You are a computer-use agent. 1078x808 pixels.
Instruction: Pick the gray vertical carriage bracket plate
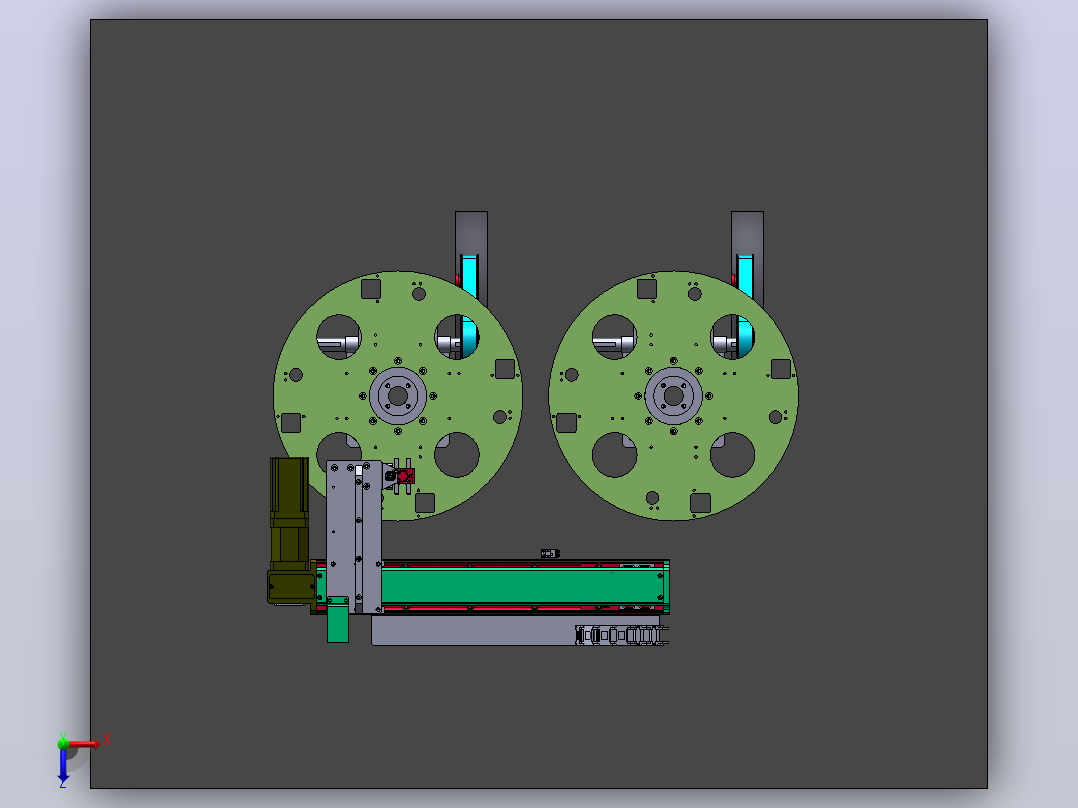tap(353, 537)
